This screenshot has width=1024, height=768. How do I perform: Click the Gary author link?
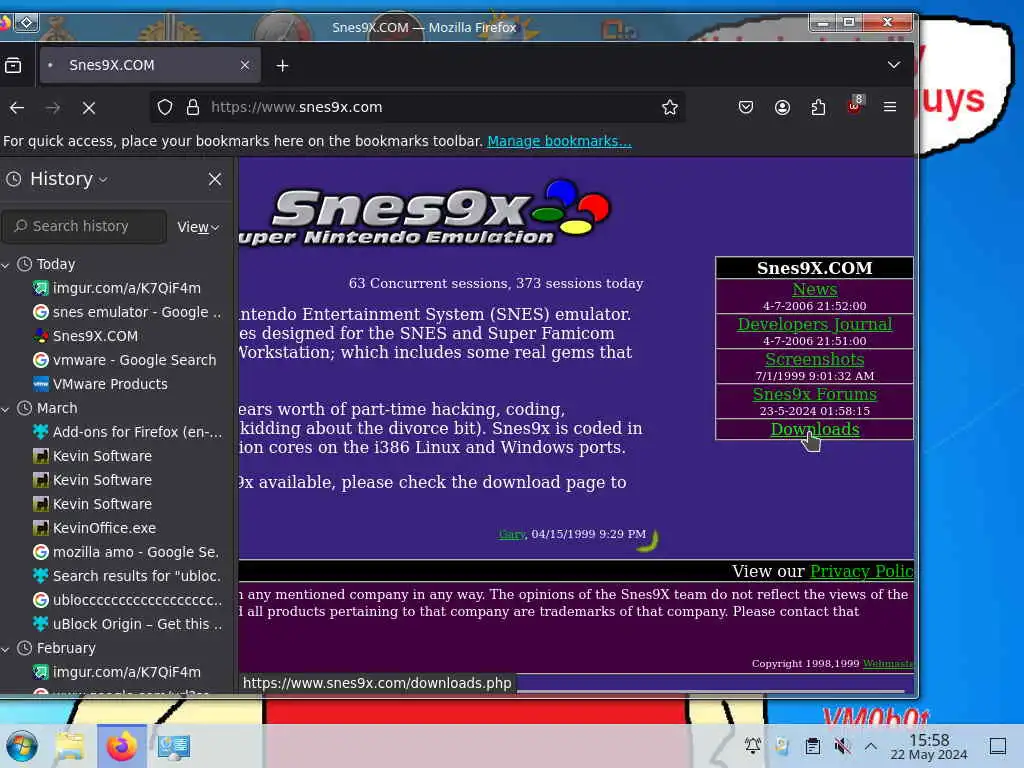tap(511, 534)
